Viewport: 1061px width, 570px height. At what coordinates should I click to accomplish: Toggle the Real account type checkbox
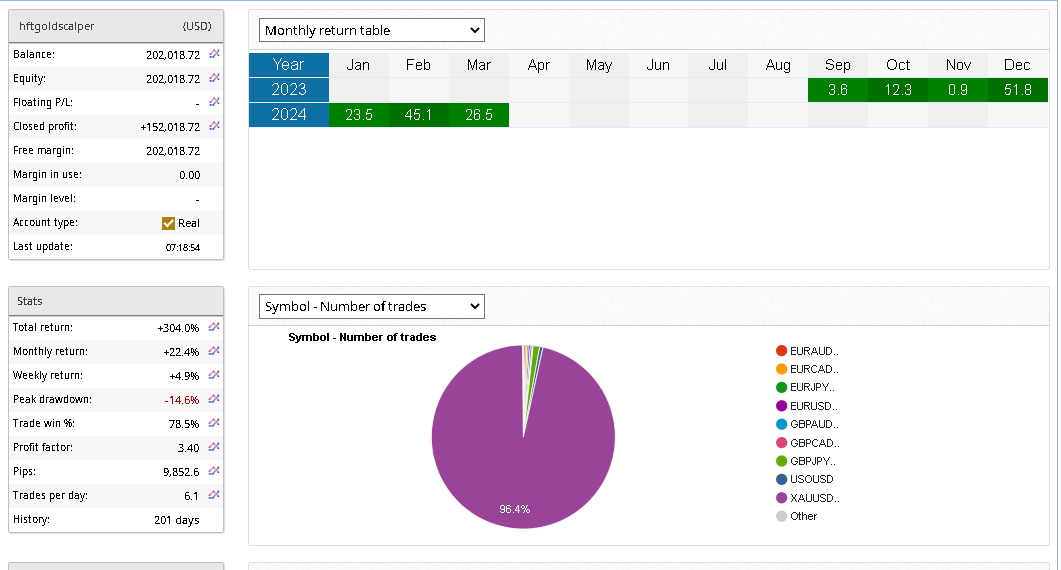click(x=168, y=223)
